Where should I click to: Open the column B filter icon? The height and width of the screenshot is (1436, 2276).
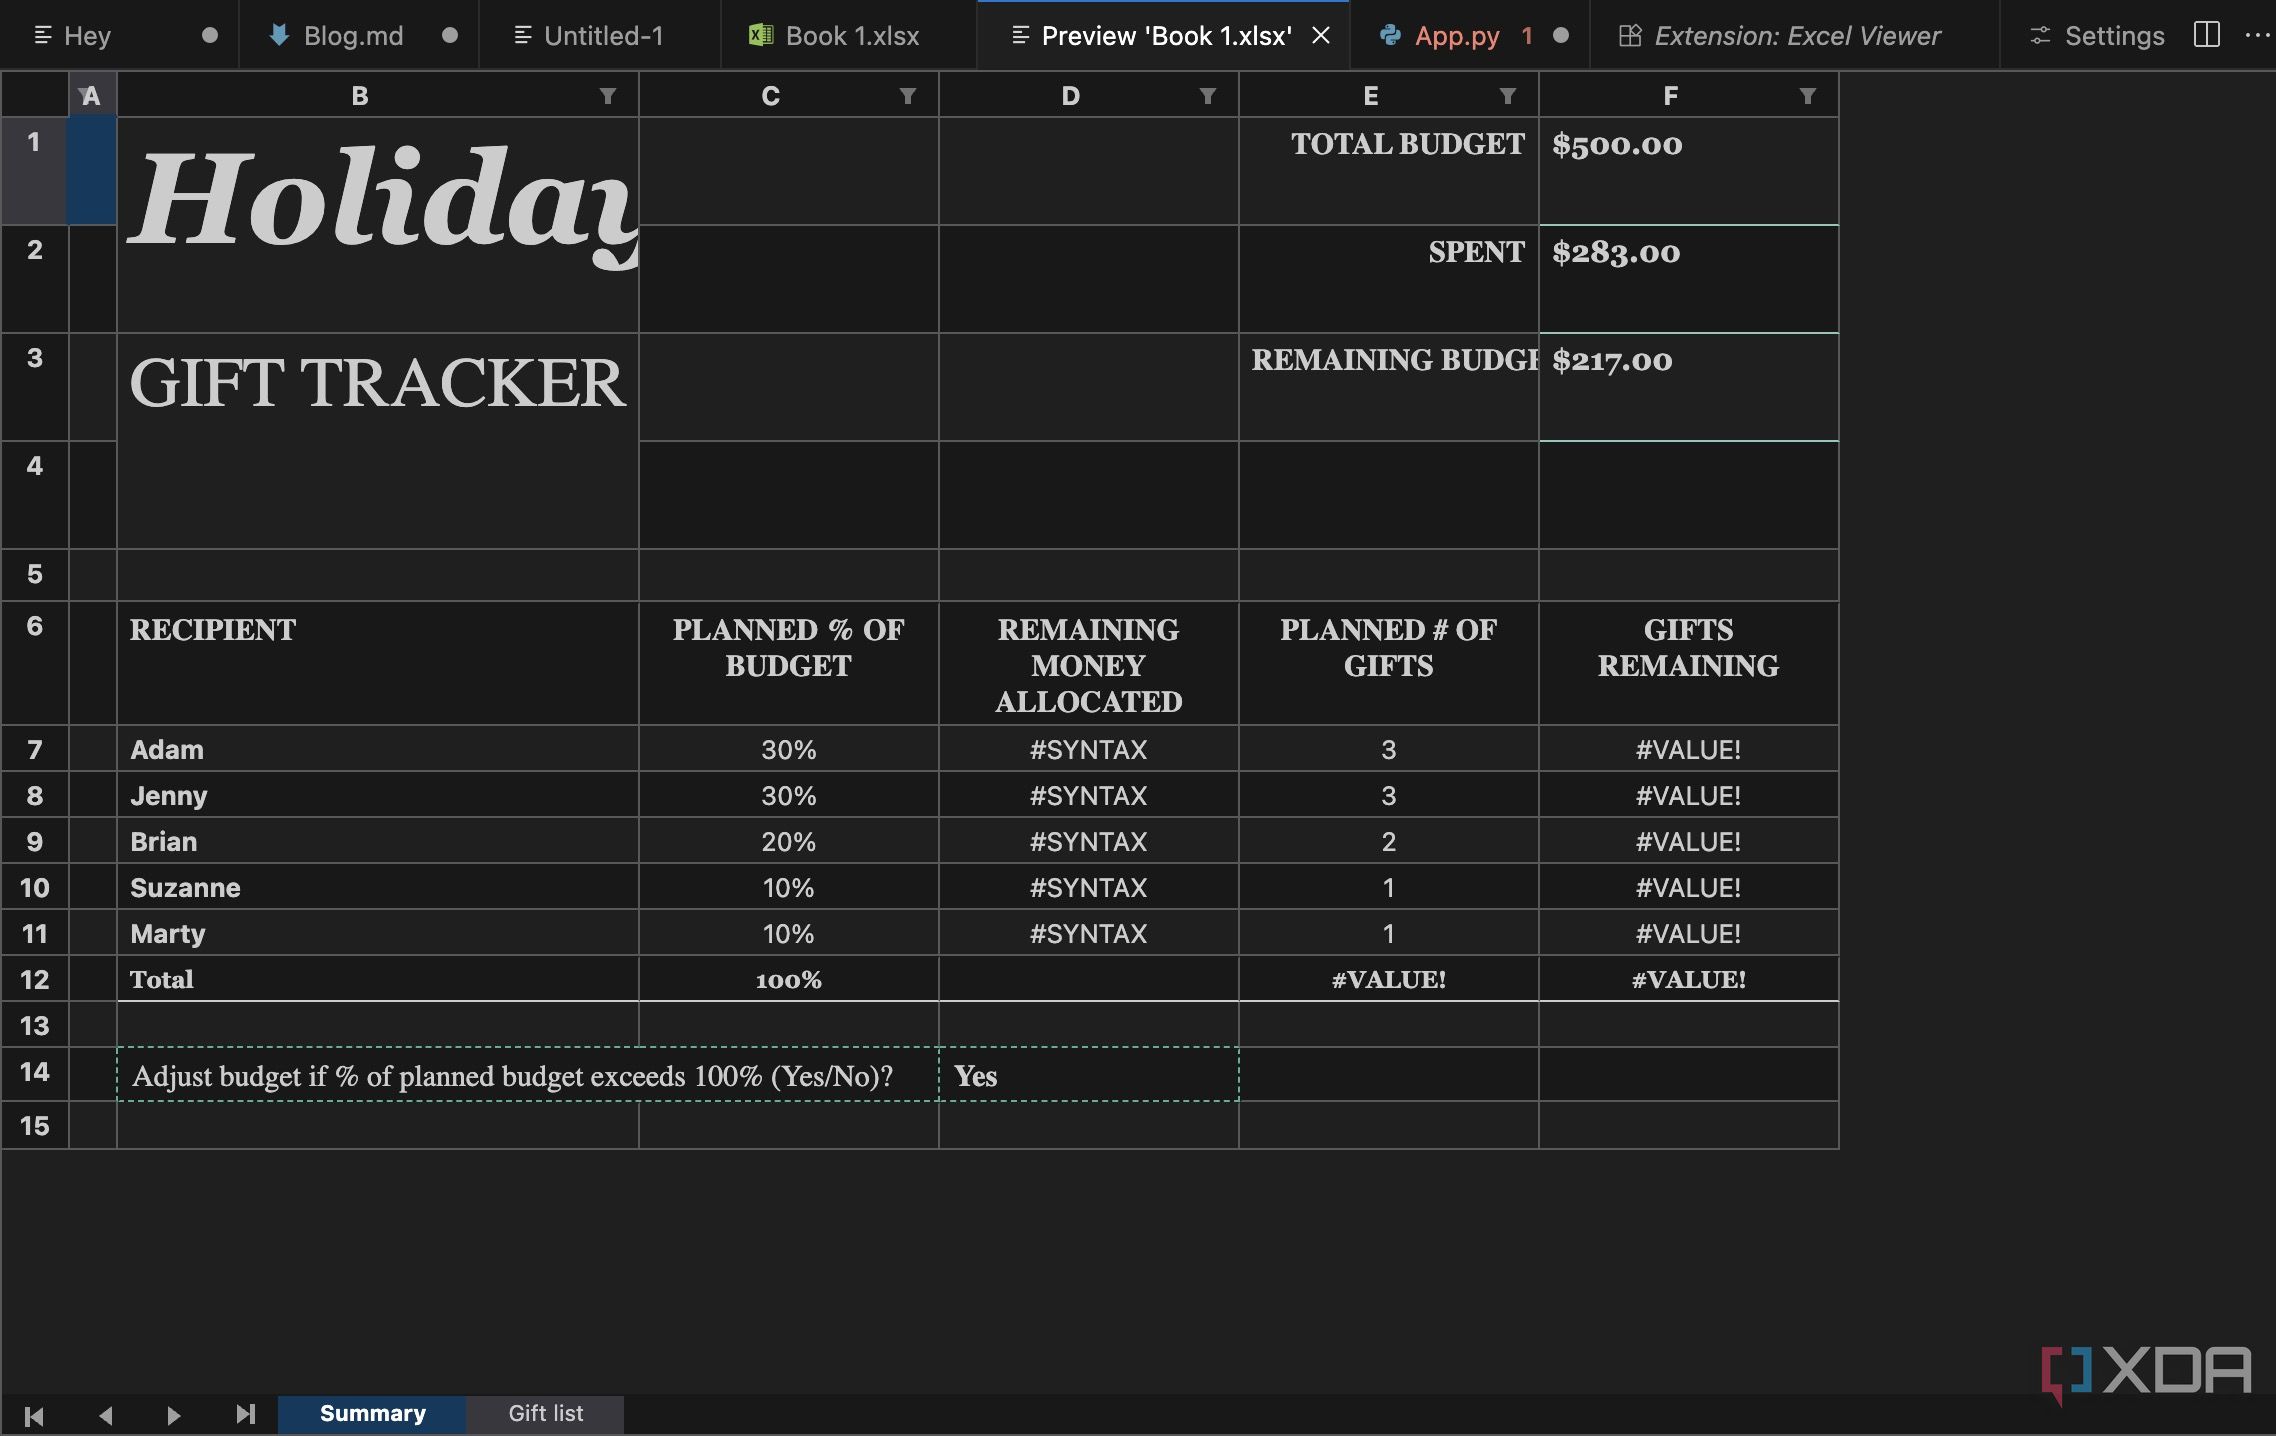[607, 96]
